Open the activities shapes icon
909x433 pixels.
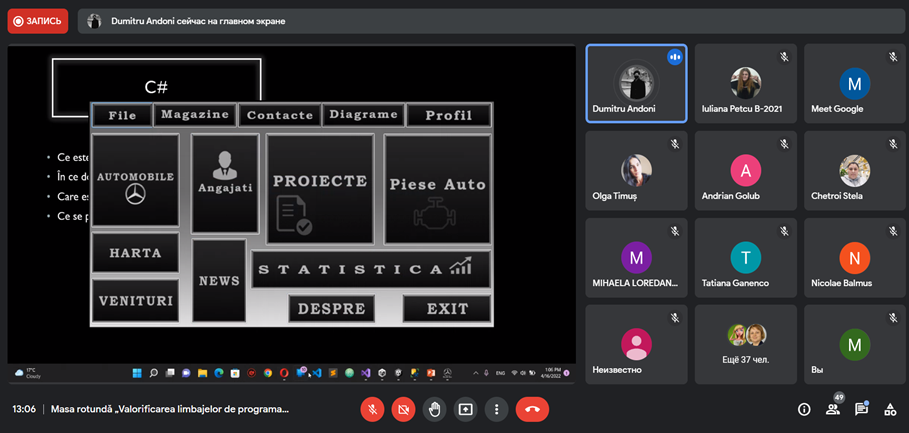click(x=890, y=409)
